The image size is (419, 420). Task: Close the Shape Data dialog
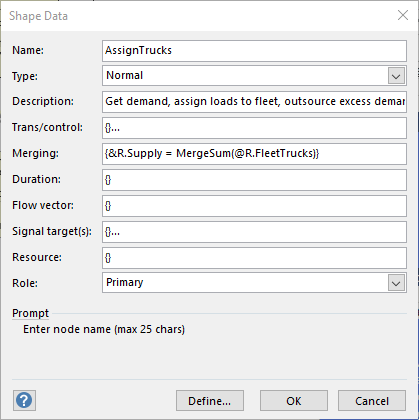click(403, 15)
